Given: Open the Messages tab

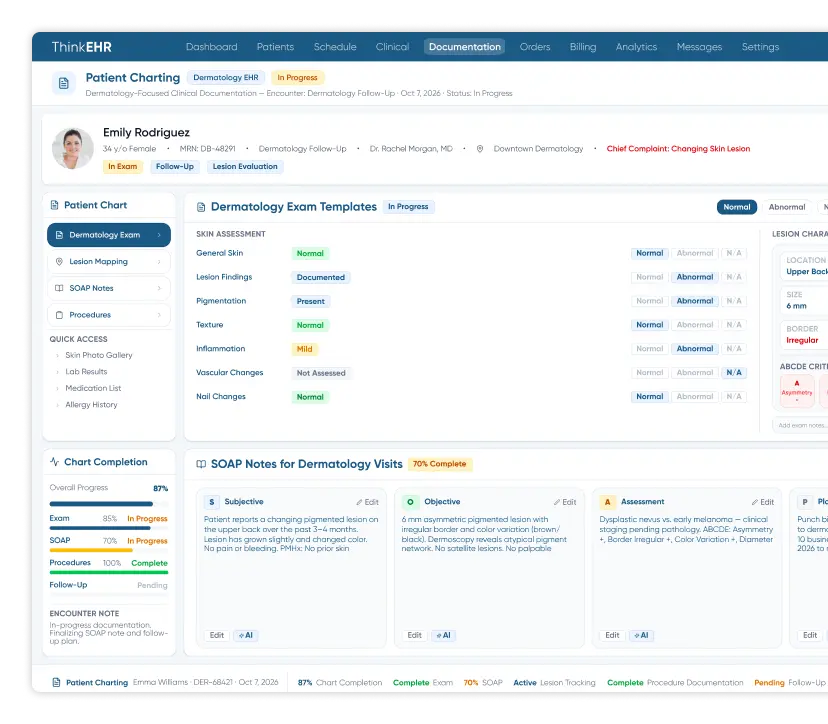Looking at the screenshot, I should click(x=699, y=47).
